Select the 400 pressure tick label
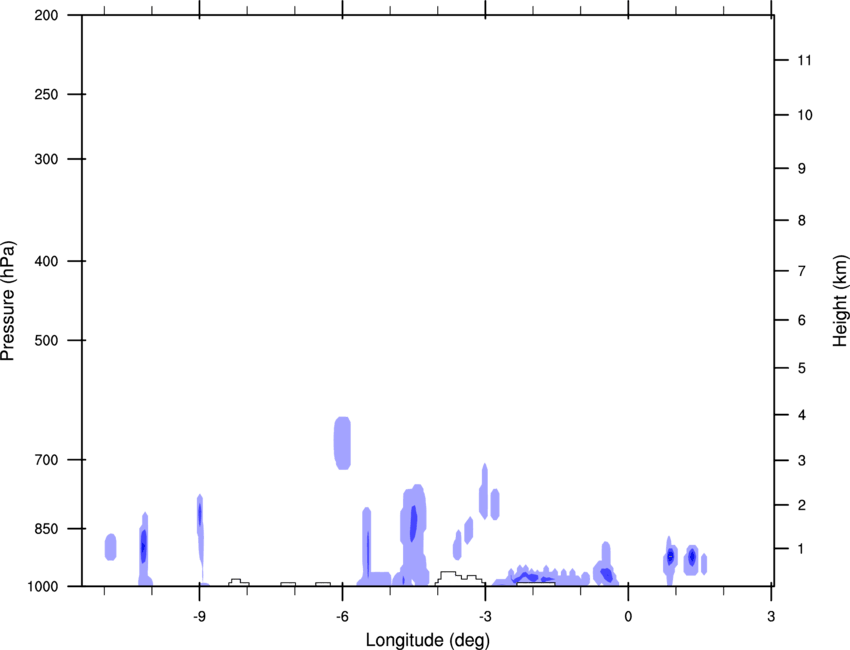This screenshot has height=650, width=850. point(46,261)
